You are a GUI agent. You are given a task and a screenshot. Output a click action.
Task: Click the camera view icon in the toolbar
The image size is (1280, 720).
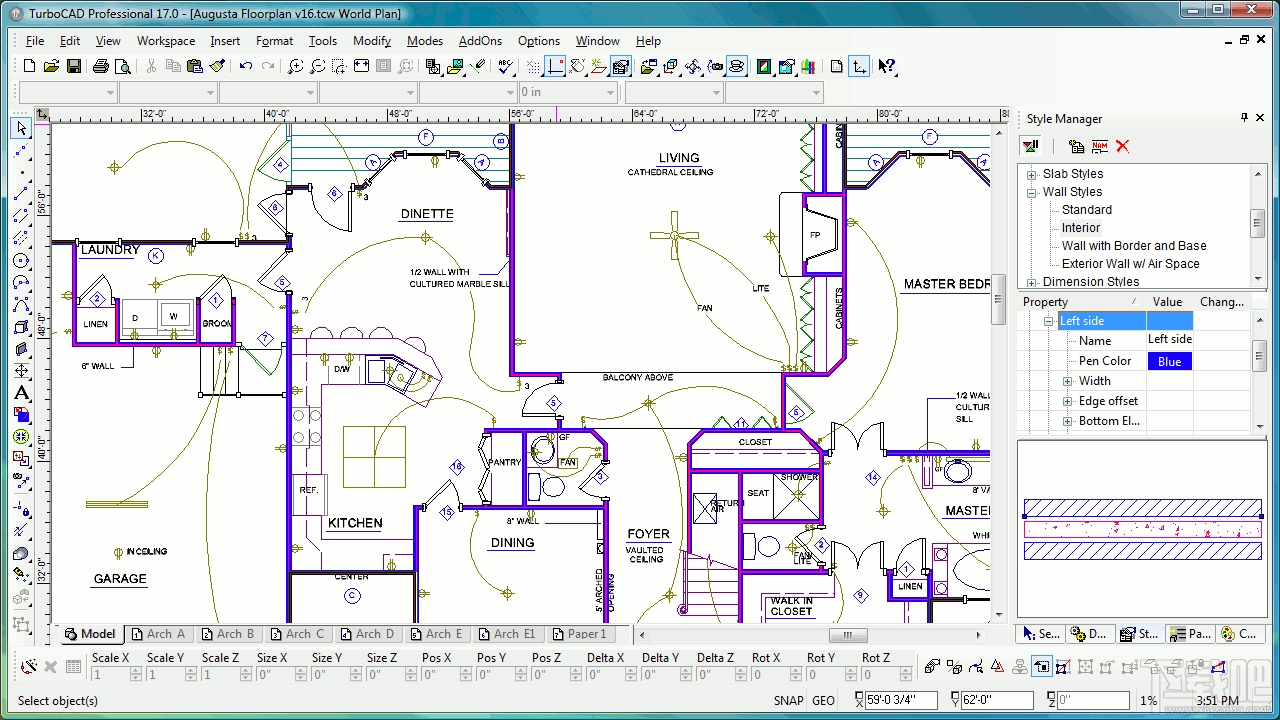coord(716,66)
